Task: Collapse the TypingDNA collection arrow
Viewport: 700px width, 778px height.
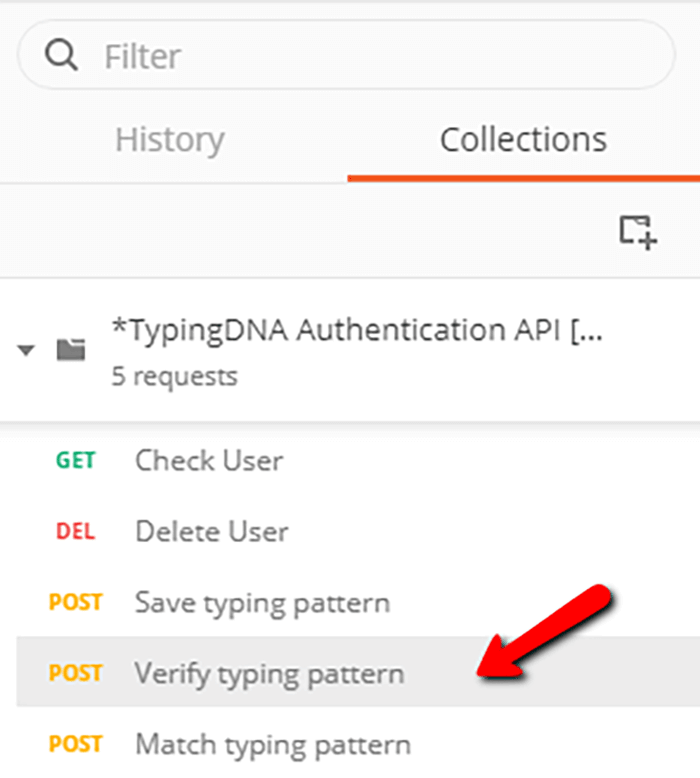Action: click(x=26, y=350)
